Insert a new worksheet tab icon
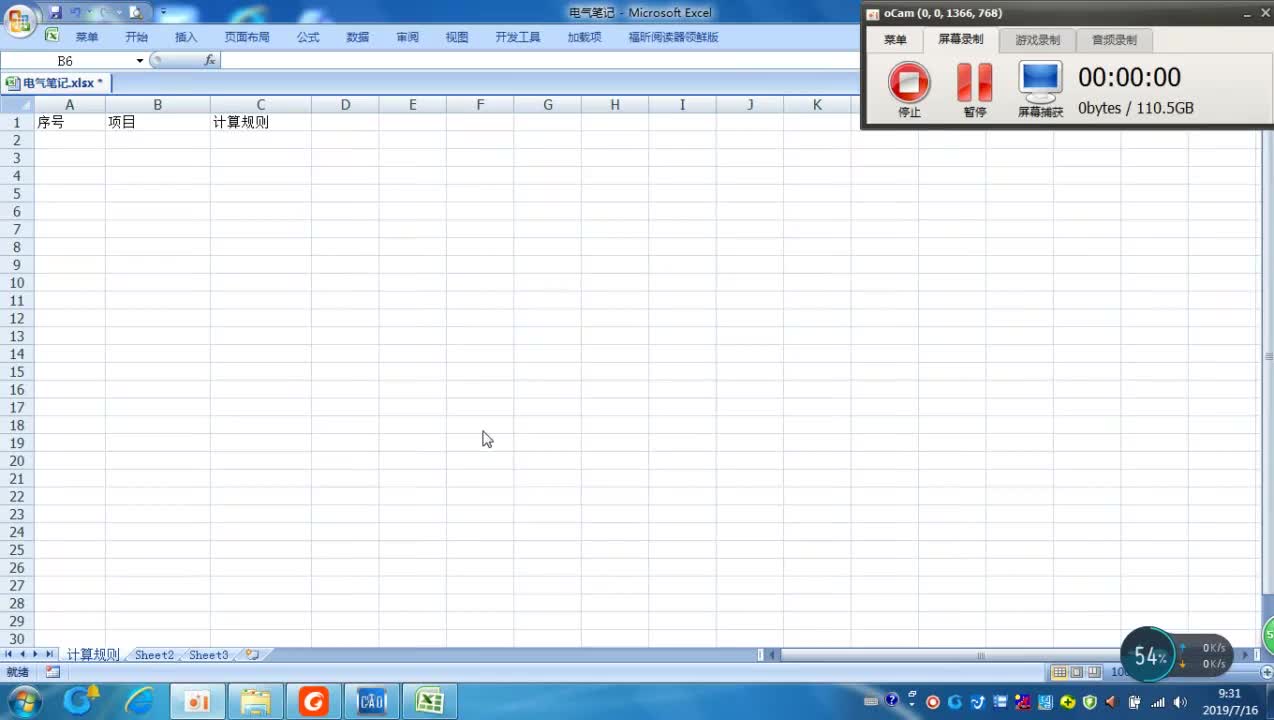 (x=252, y=655)
